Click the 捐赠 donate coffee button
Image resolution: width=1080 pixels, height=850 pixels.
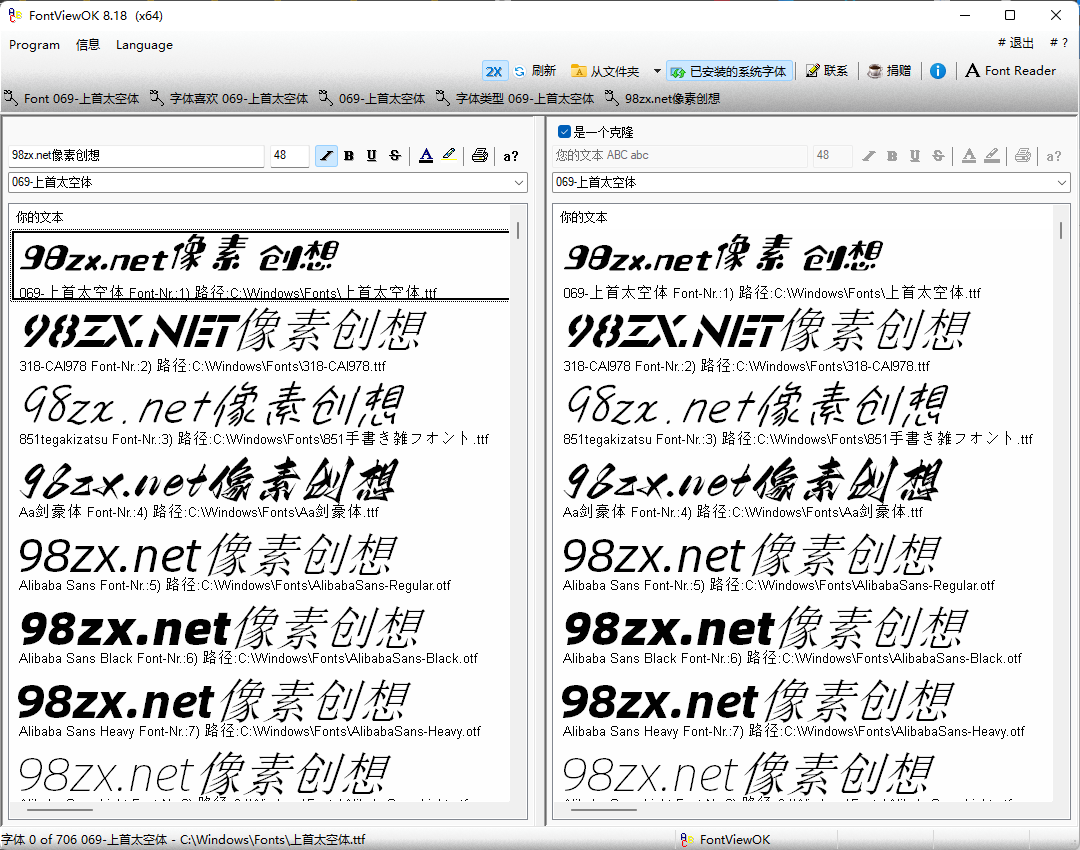(x=889, y=71)
